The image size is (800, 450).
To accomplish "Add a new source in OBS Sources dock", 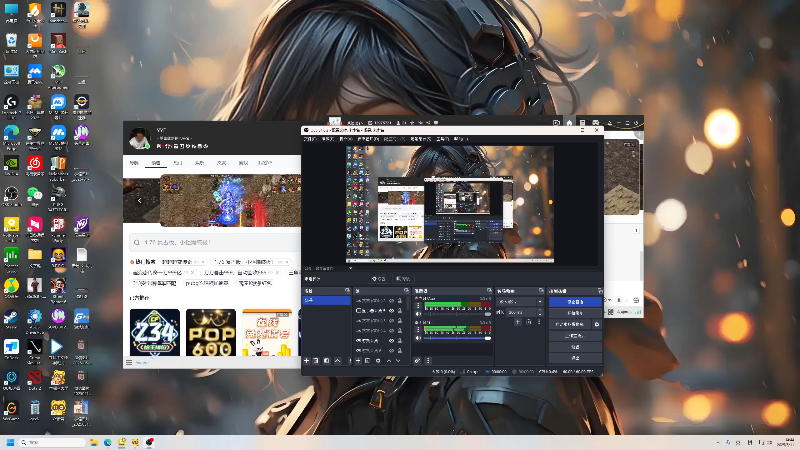I will point(358,361).
